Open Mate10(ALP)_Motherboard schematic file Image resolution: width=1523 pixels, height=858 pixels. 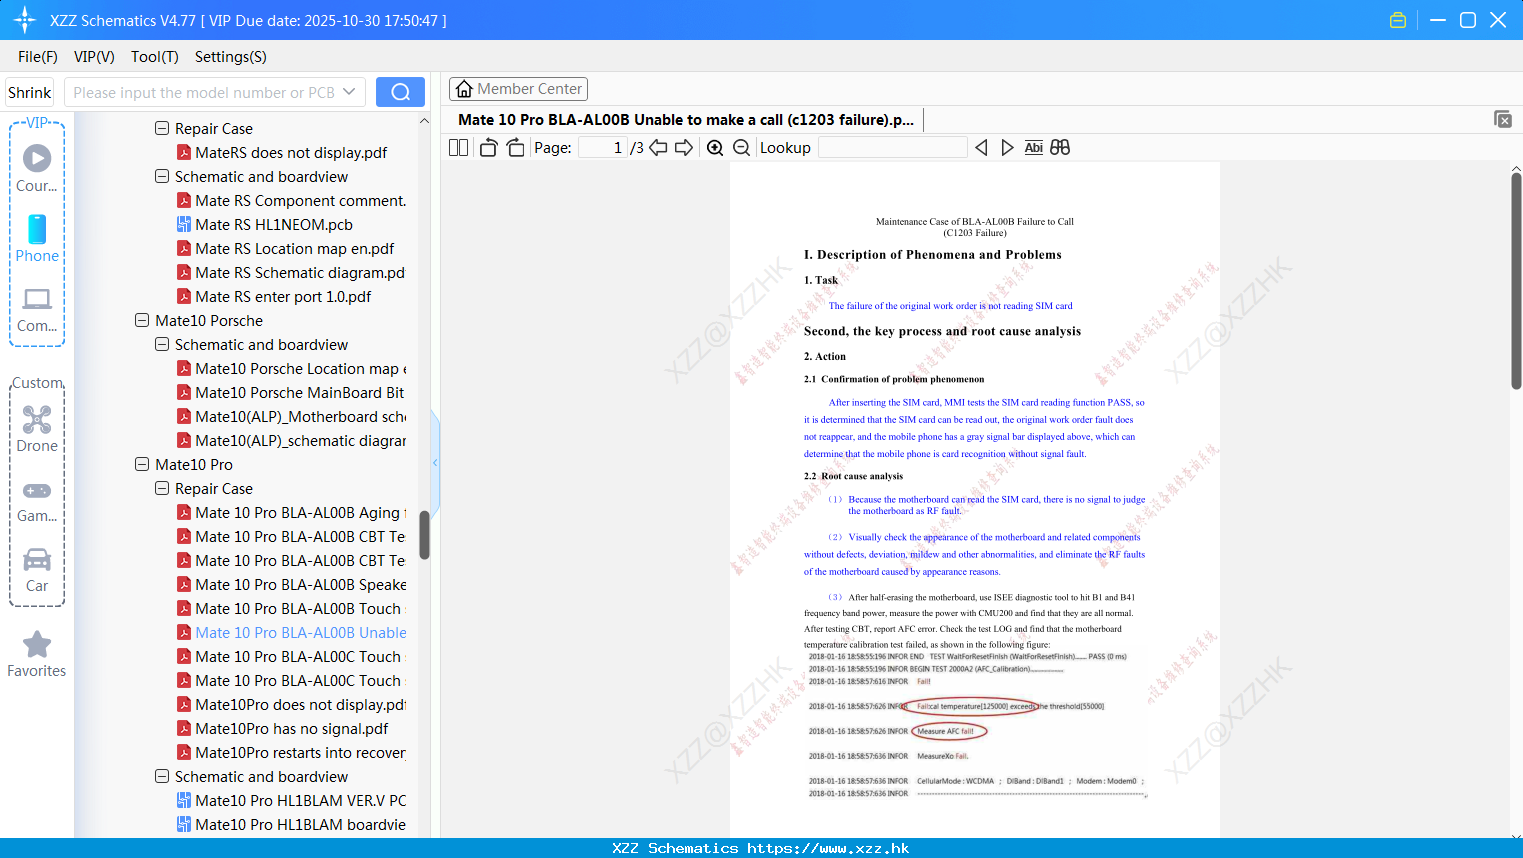click(x=292, y=417)
